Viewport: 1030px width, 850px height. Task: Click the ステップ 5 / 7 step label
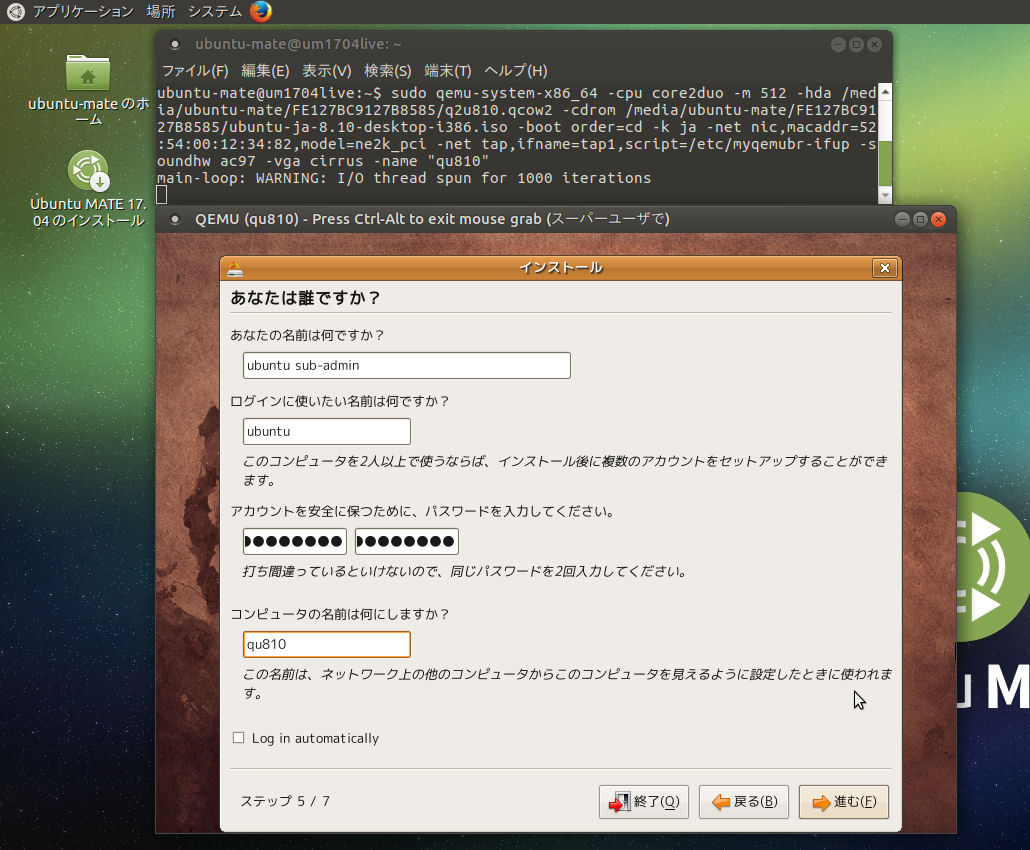click(x=285, y=801)
